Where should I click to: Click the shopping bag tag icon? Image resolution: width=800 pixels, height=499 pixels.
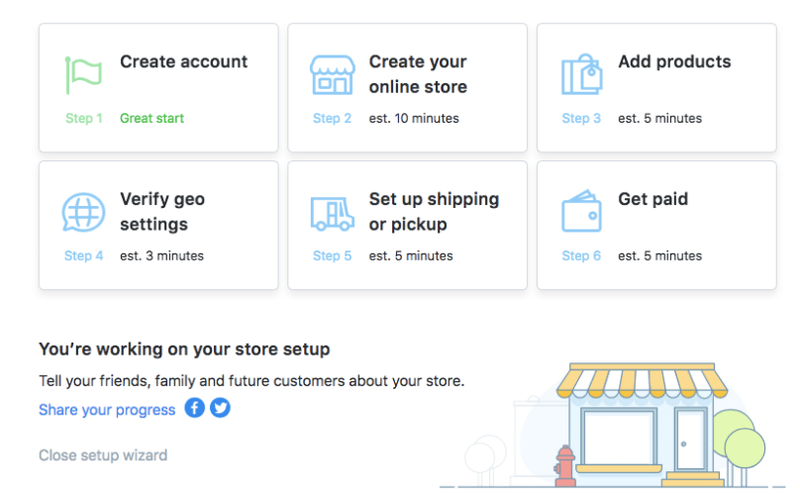coord(582,74)
